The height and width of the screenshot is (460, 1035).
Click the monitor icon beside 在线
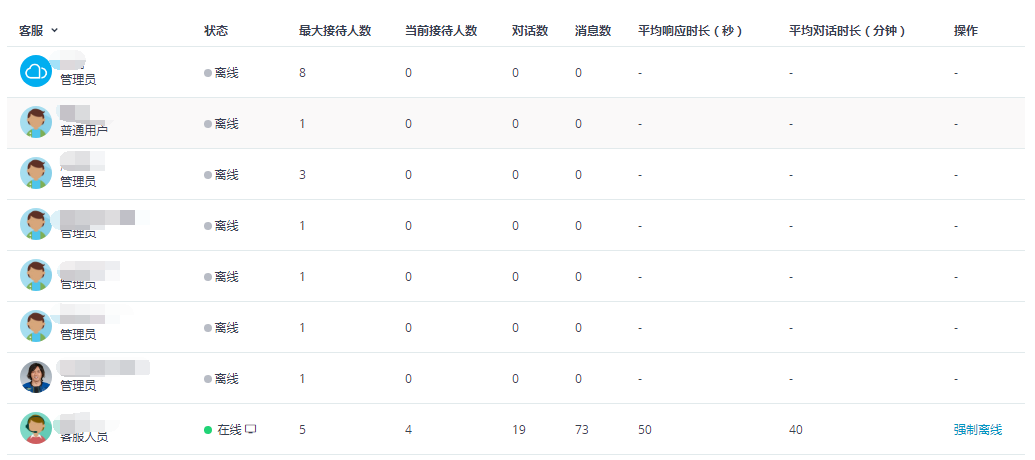tap(251, 429)
